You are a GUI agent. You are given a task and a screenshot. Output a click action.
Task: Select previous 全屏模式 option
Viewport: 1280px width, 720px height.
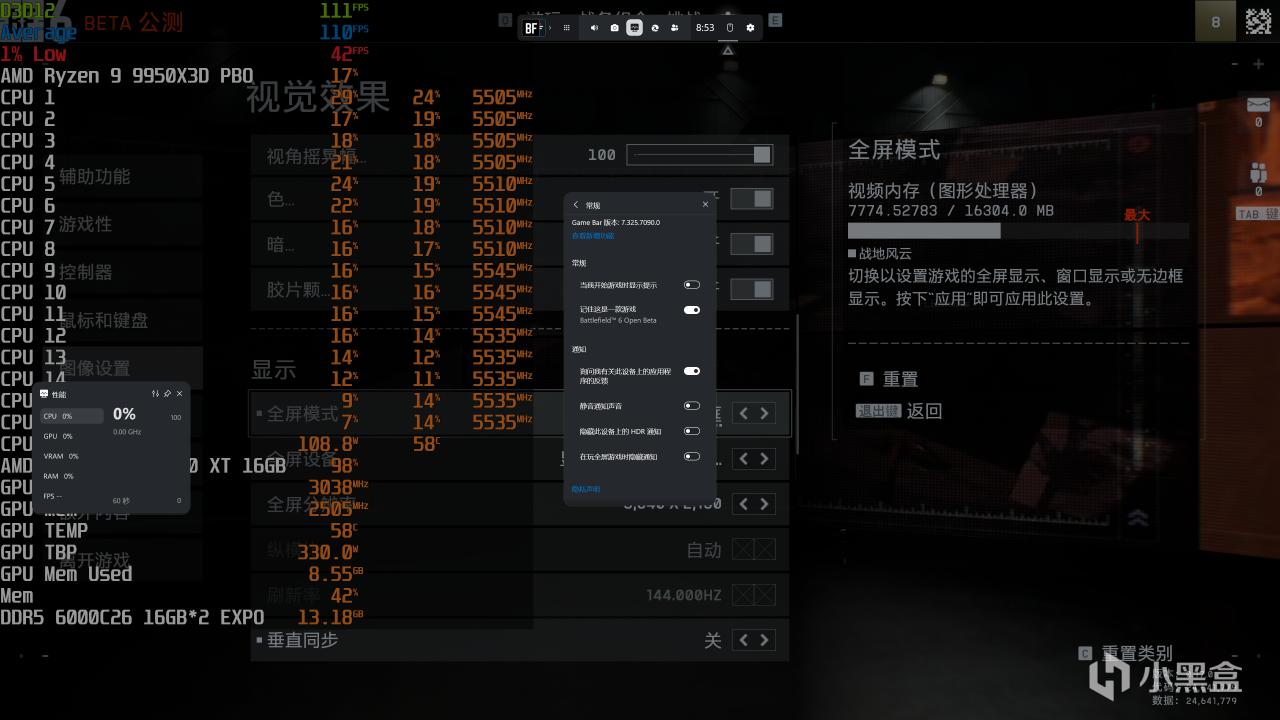click(744, 413)
